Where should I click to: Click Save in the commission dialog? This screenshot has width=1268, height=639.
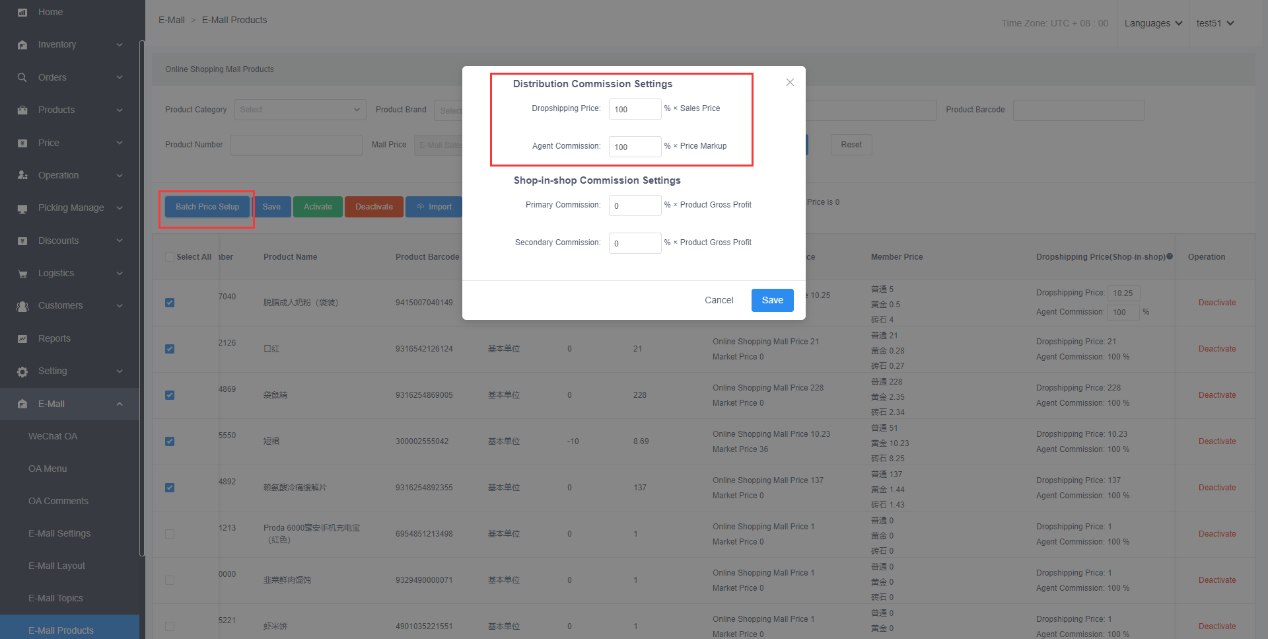coord(772,300)
